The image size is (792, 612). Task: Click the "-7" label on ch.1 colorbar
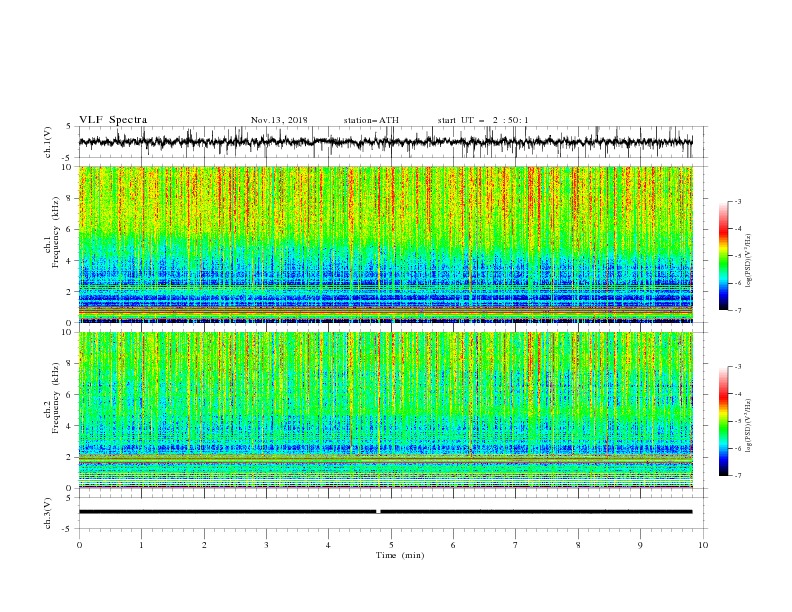(738, 310)
